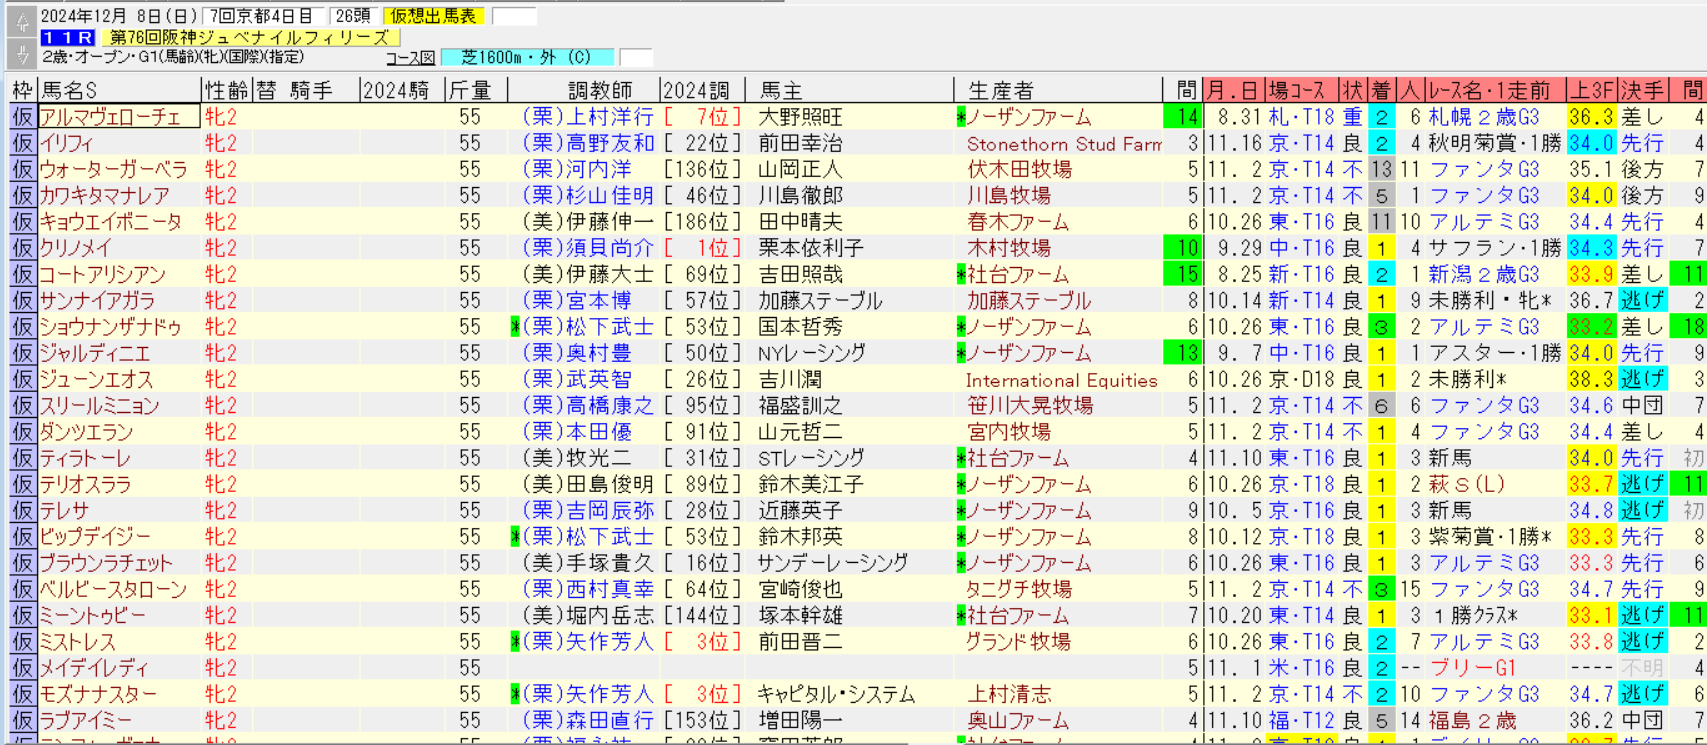The image size is (1707, 745).
Task: Click the 月.日 column header
Action: 1234,90
